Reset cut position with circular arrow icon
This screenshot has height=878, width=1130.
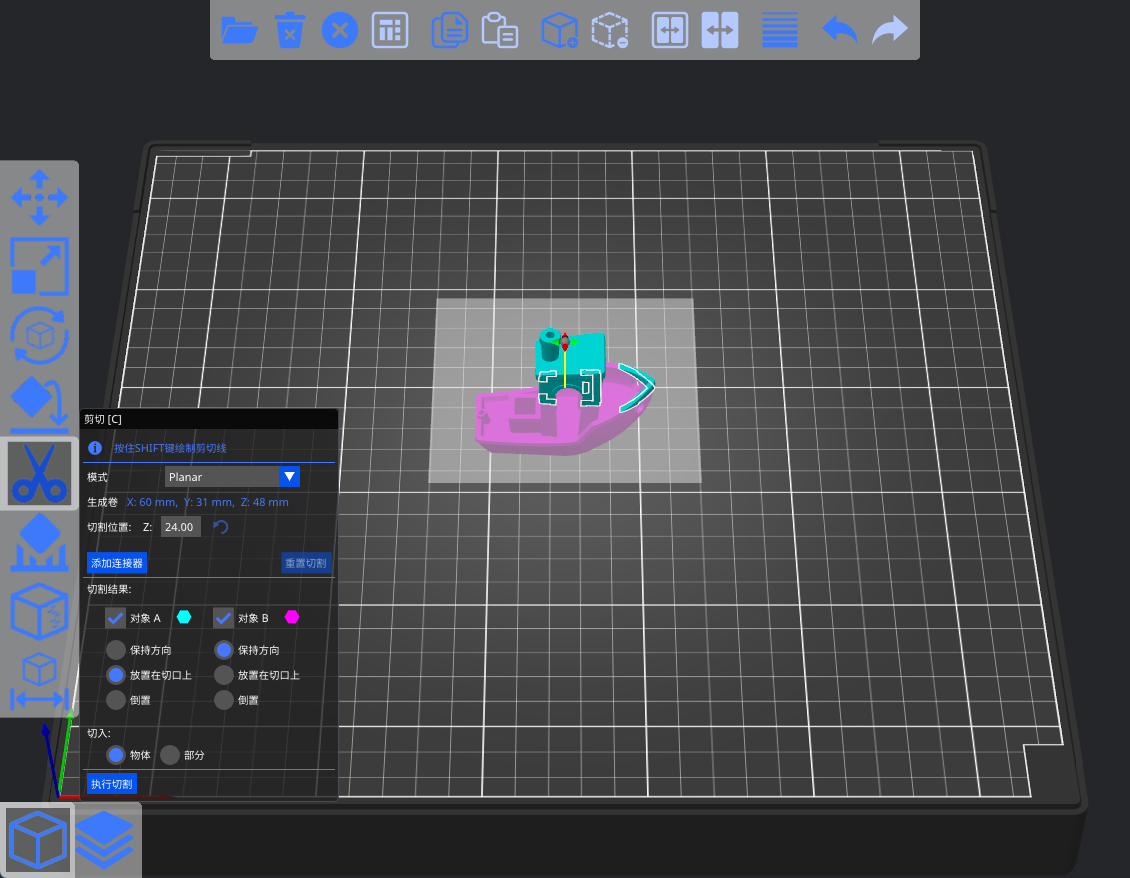pyautogui.click(x=221, y=527)
